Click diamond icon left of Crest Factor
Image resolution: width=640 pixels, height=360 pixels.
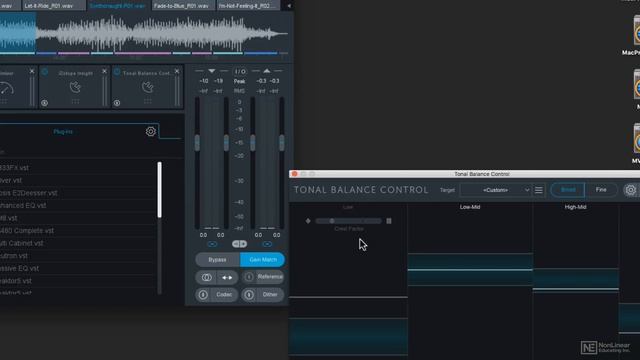coord(308,221)
